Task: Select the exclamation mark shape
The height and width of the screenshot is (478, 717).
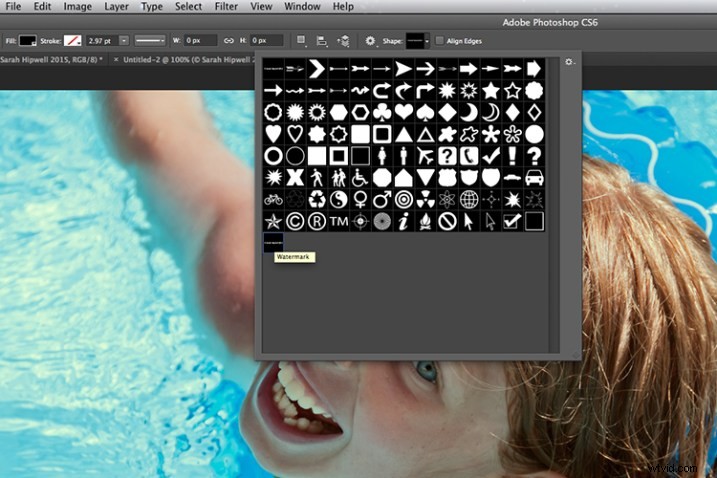Action: click(x=512, y=156)
